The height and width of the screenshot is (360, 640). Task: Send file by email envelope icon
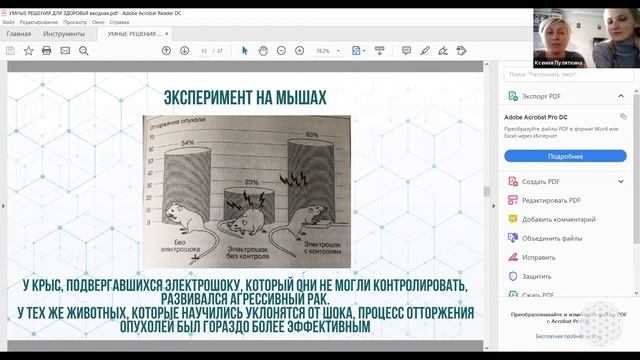click(x=65, y=51)
